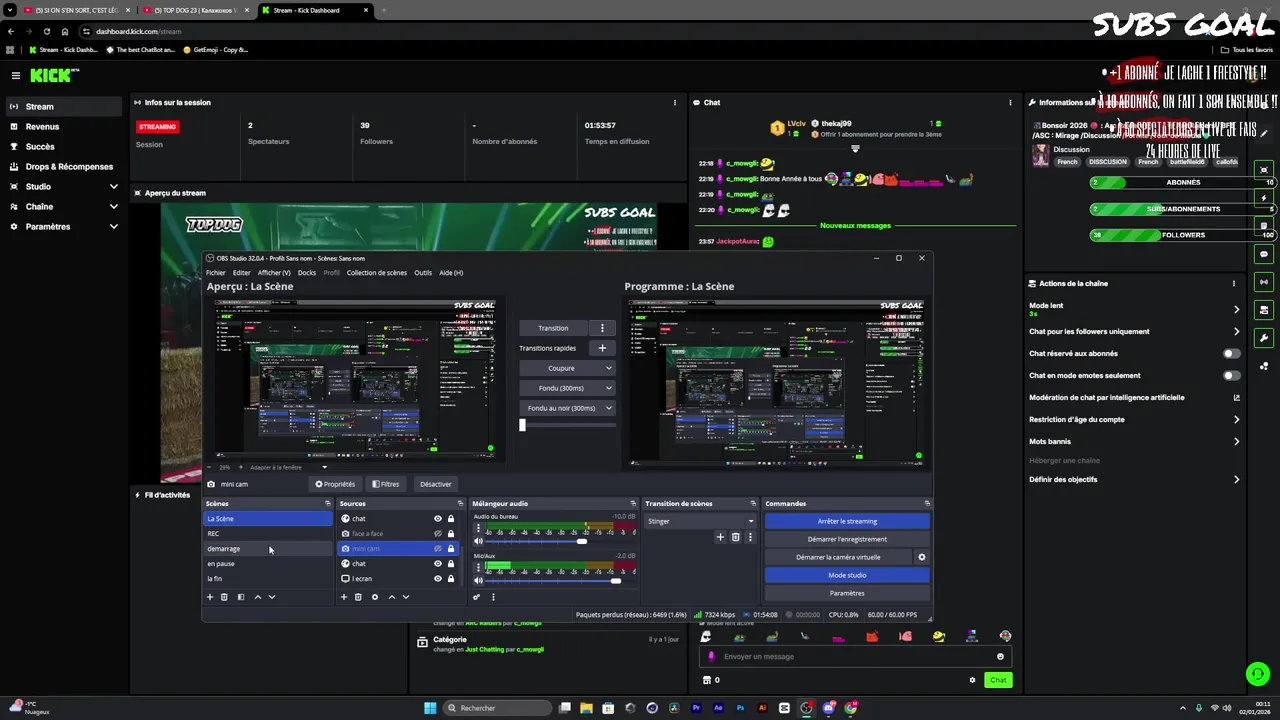Open preview zoom Adapter à la fenêtre dropdown
Image resolution: width=1280 pixels, height=720 pixels.
[288, 467]
